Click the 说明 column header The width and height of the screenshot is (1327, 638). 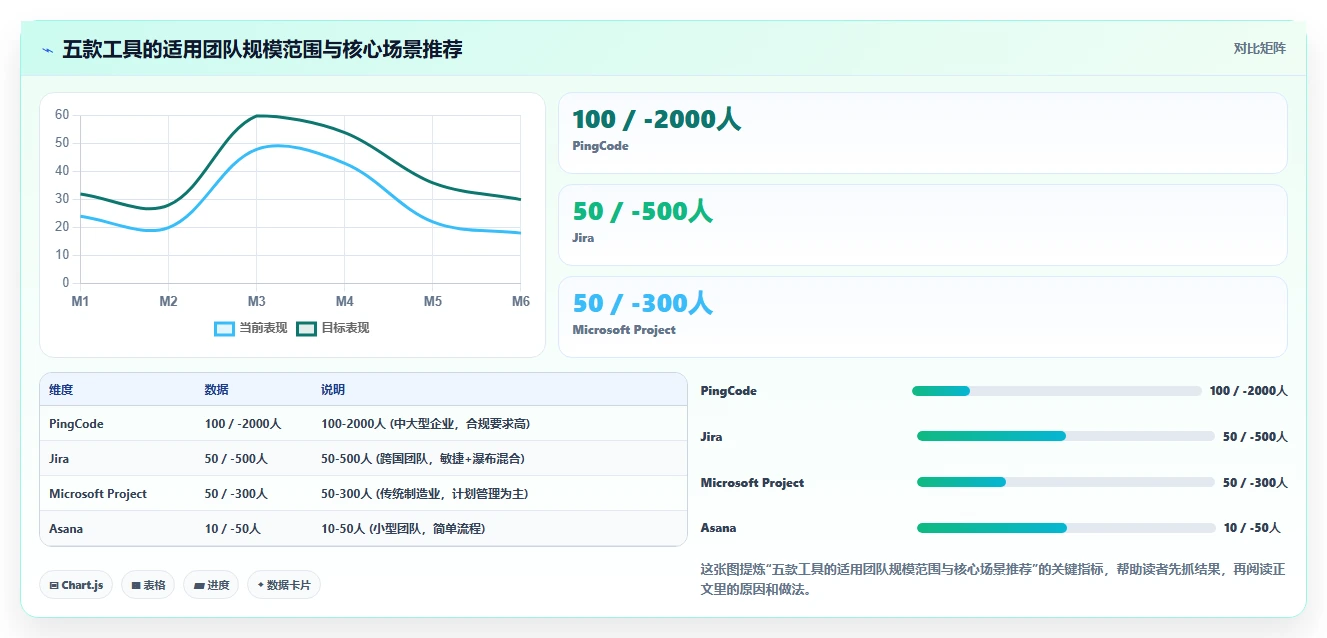pos(333,390)
